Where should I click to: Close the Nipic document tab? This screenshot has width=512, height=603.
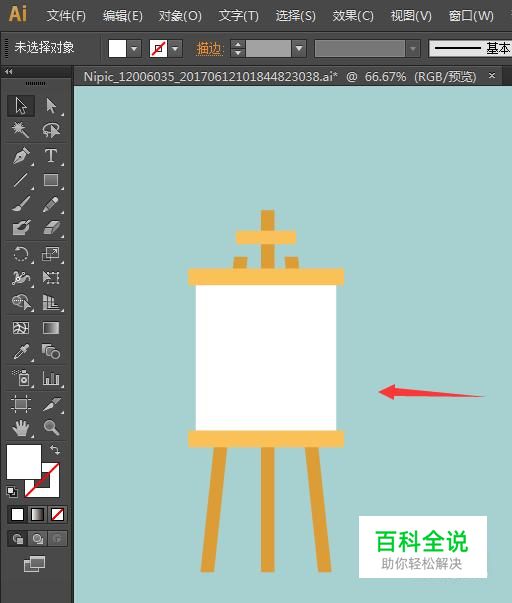click(x=492, y=75)
